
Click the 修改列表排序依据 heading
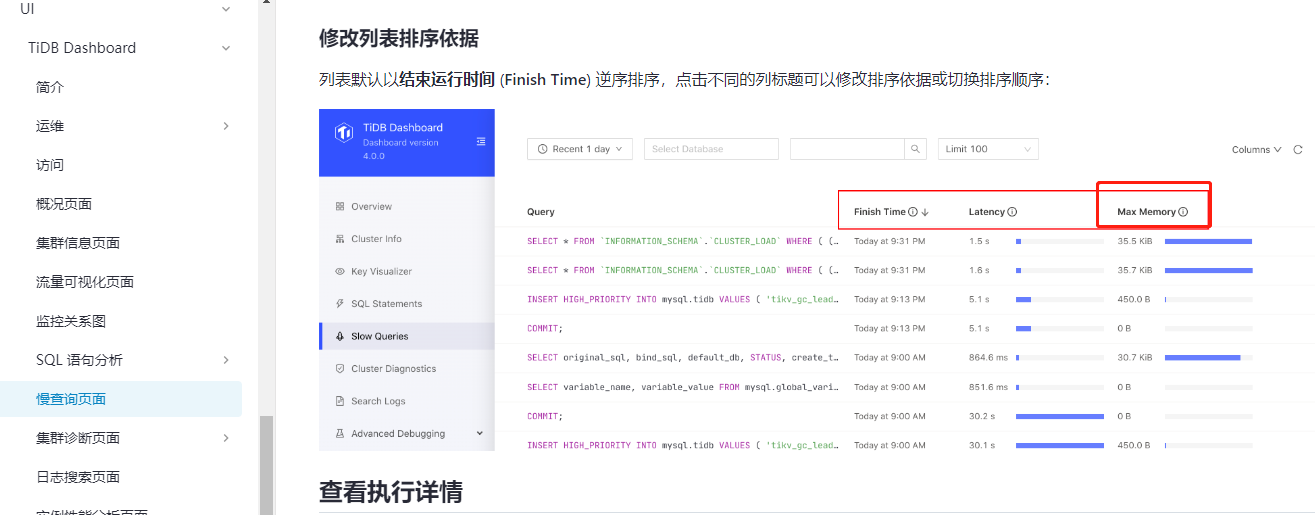point(399,39)
